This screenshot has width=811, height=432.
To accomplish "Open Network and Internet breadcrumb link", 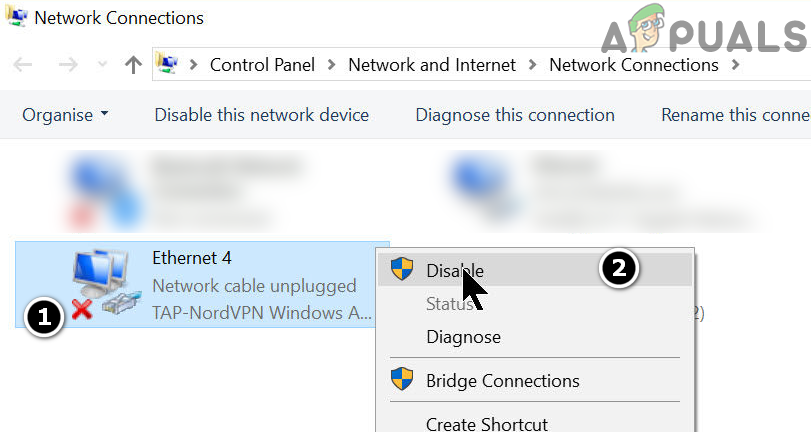I will (x=432, y=65).
